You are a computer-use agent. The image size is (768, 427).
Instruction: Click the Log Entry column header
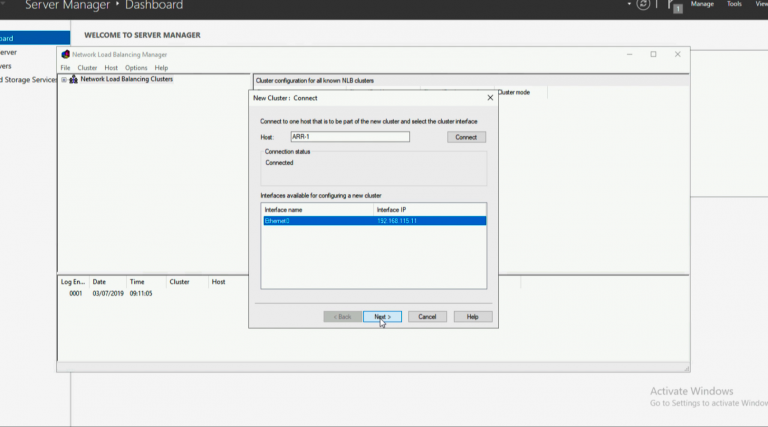tap(73, 282)
